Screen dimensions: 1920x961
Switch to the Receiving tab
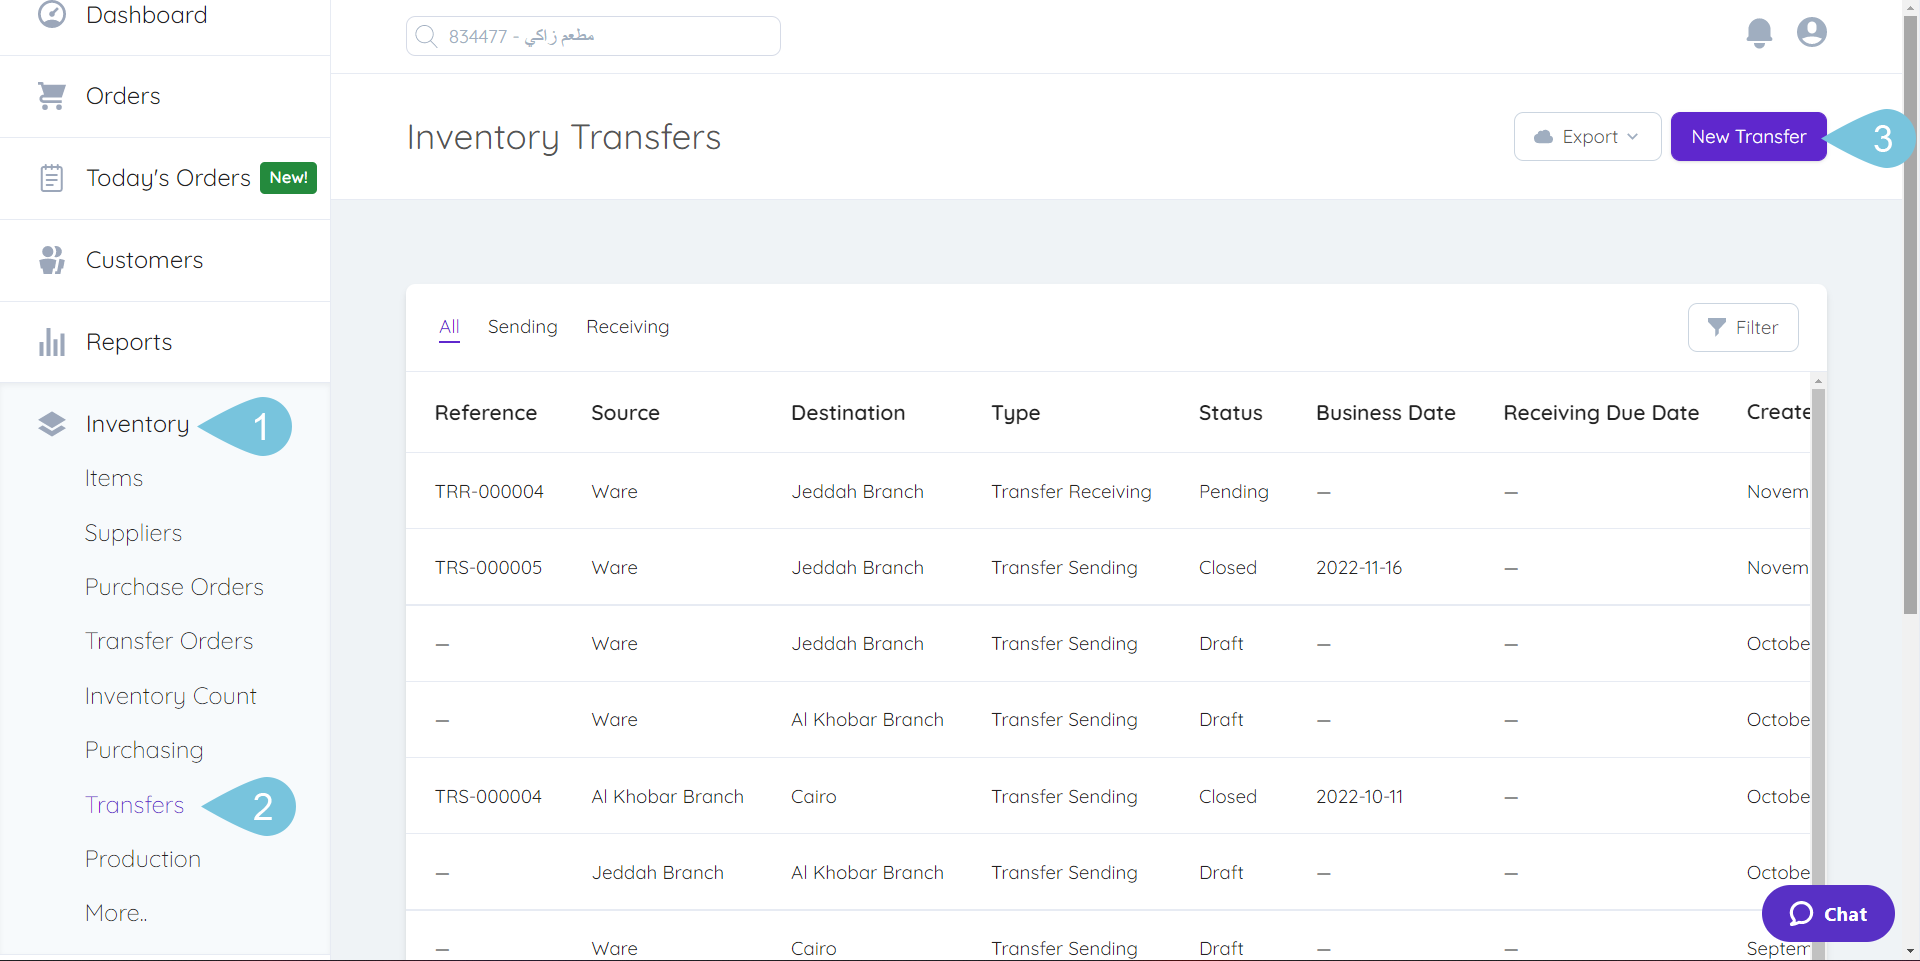627,326
